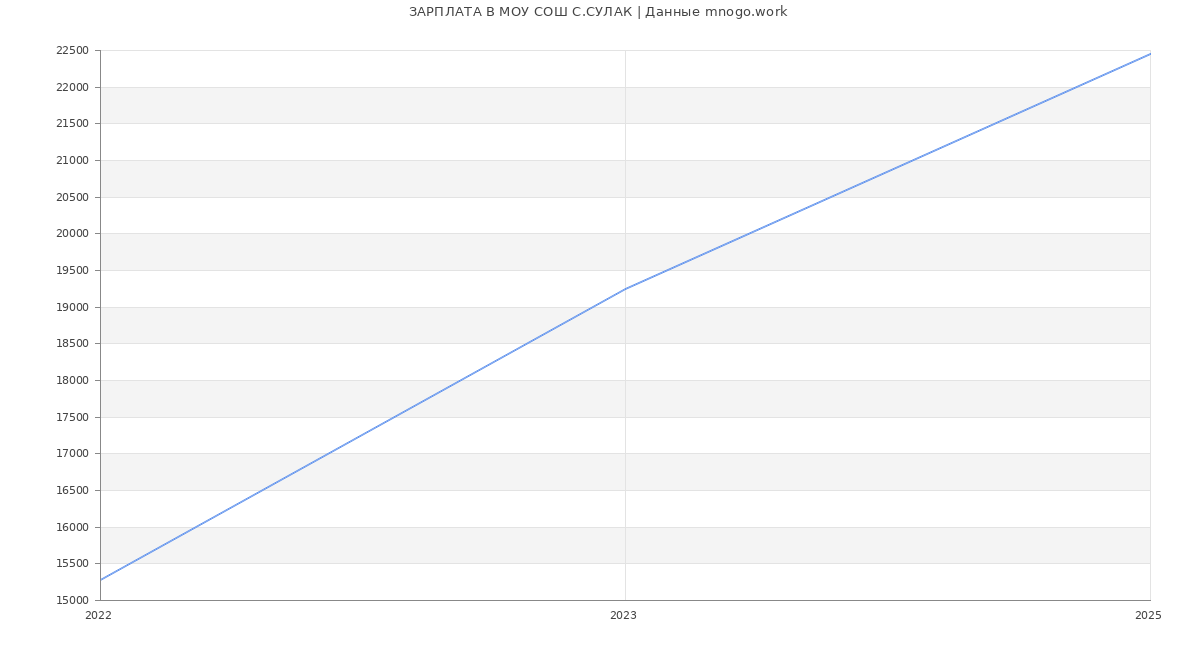Viewport: 1200px width, 650px height.
Task: Click the 15000 y-axis label
Action: (x=72, y=601)
